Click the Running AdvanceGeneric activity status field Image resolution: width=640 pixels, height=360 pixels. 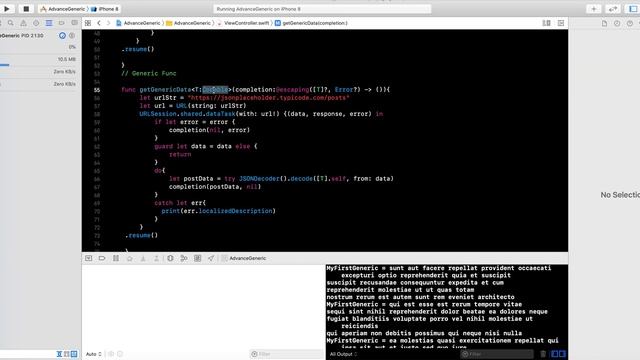(322, 9)
